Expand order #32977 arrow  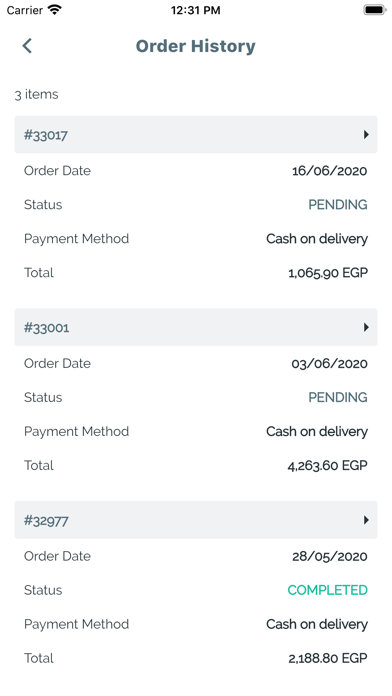(366, 520)
